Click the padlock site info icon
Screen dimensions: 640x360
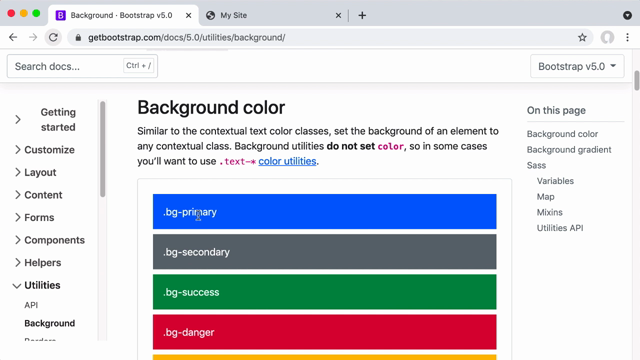point(78,38)
